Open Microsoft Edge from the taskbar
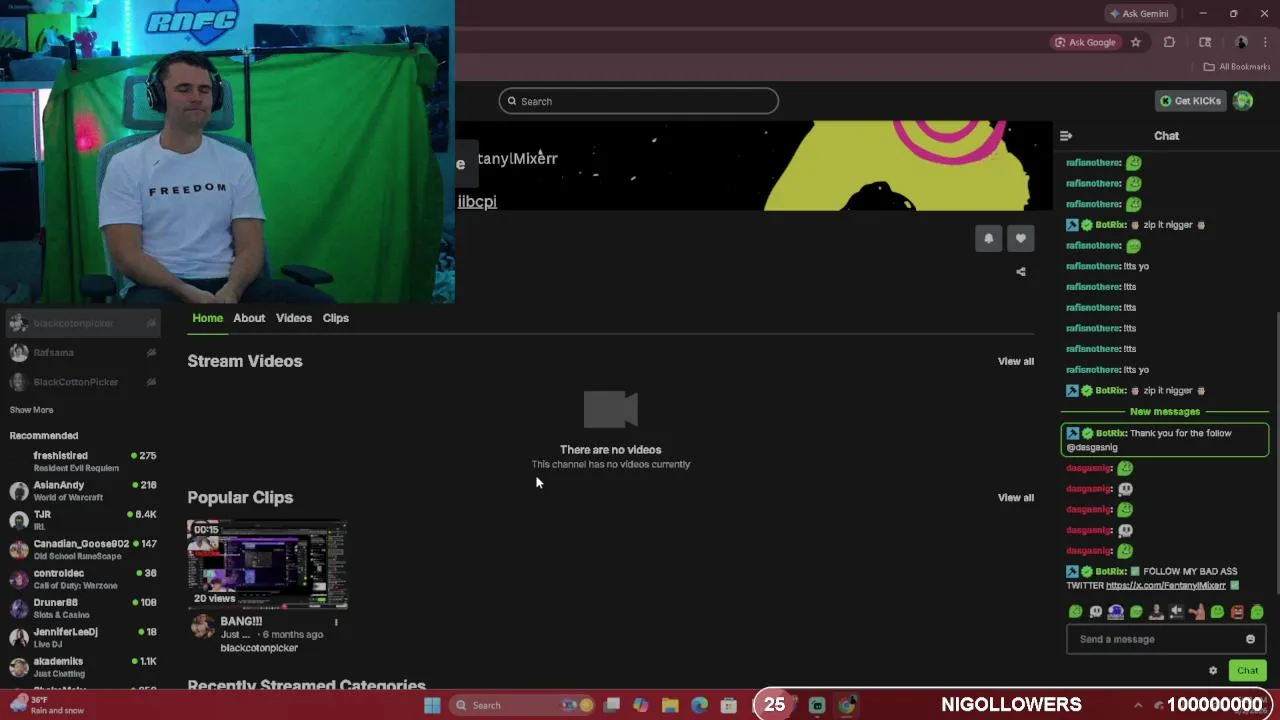 700,705
